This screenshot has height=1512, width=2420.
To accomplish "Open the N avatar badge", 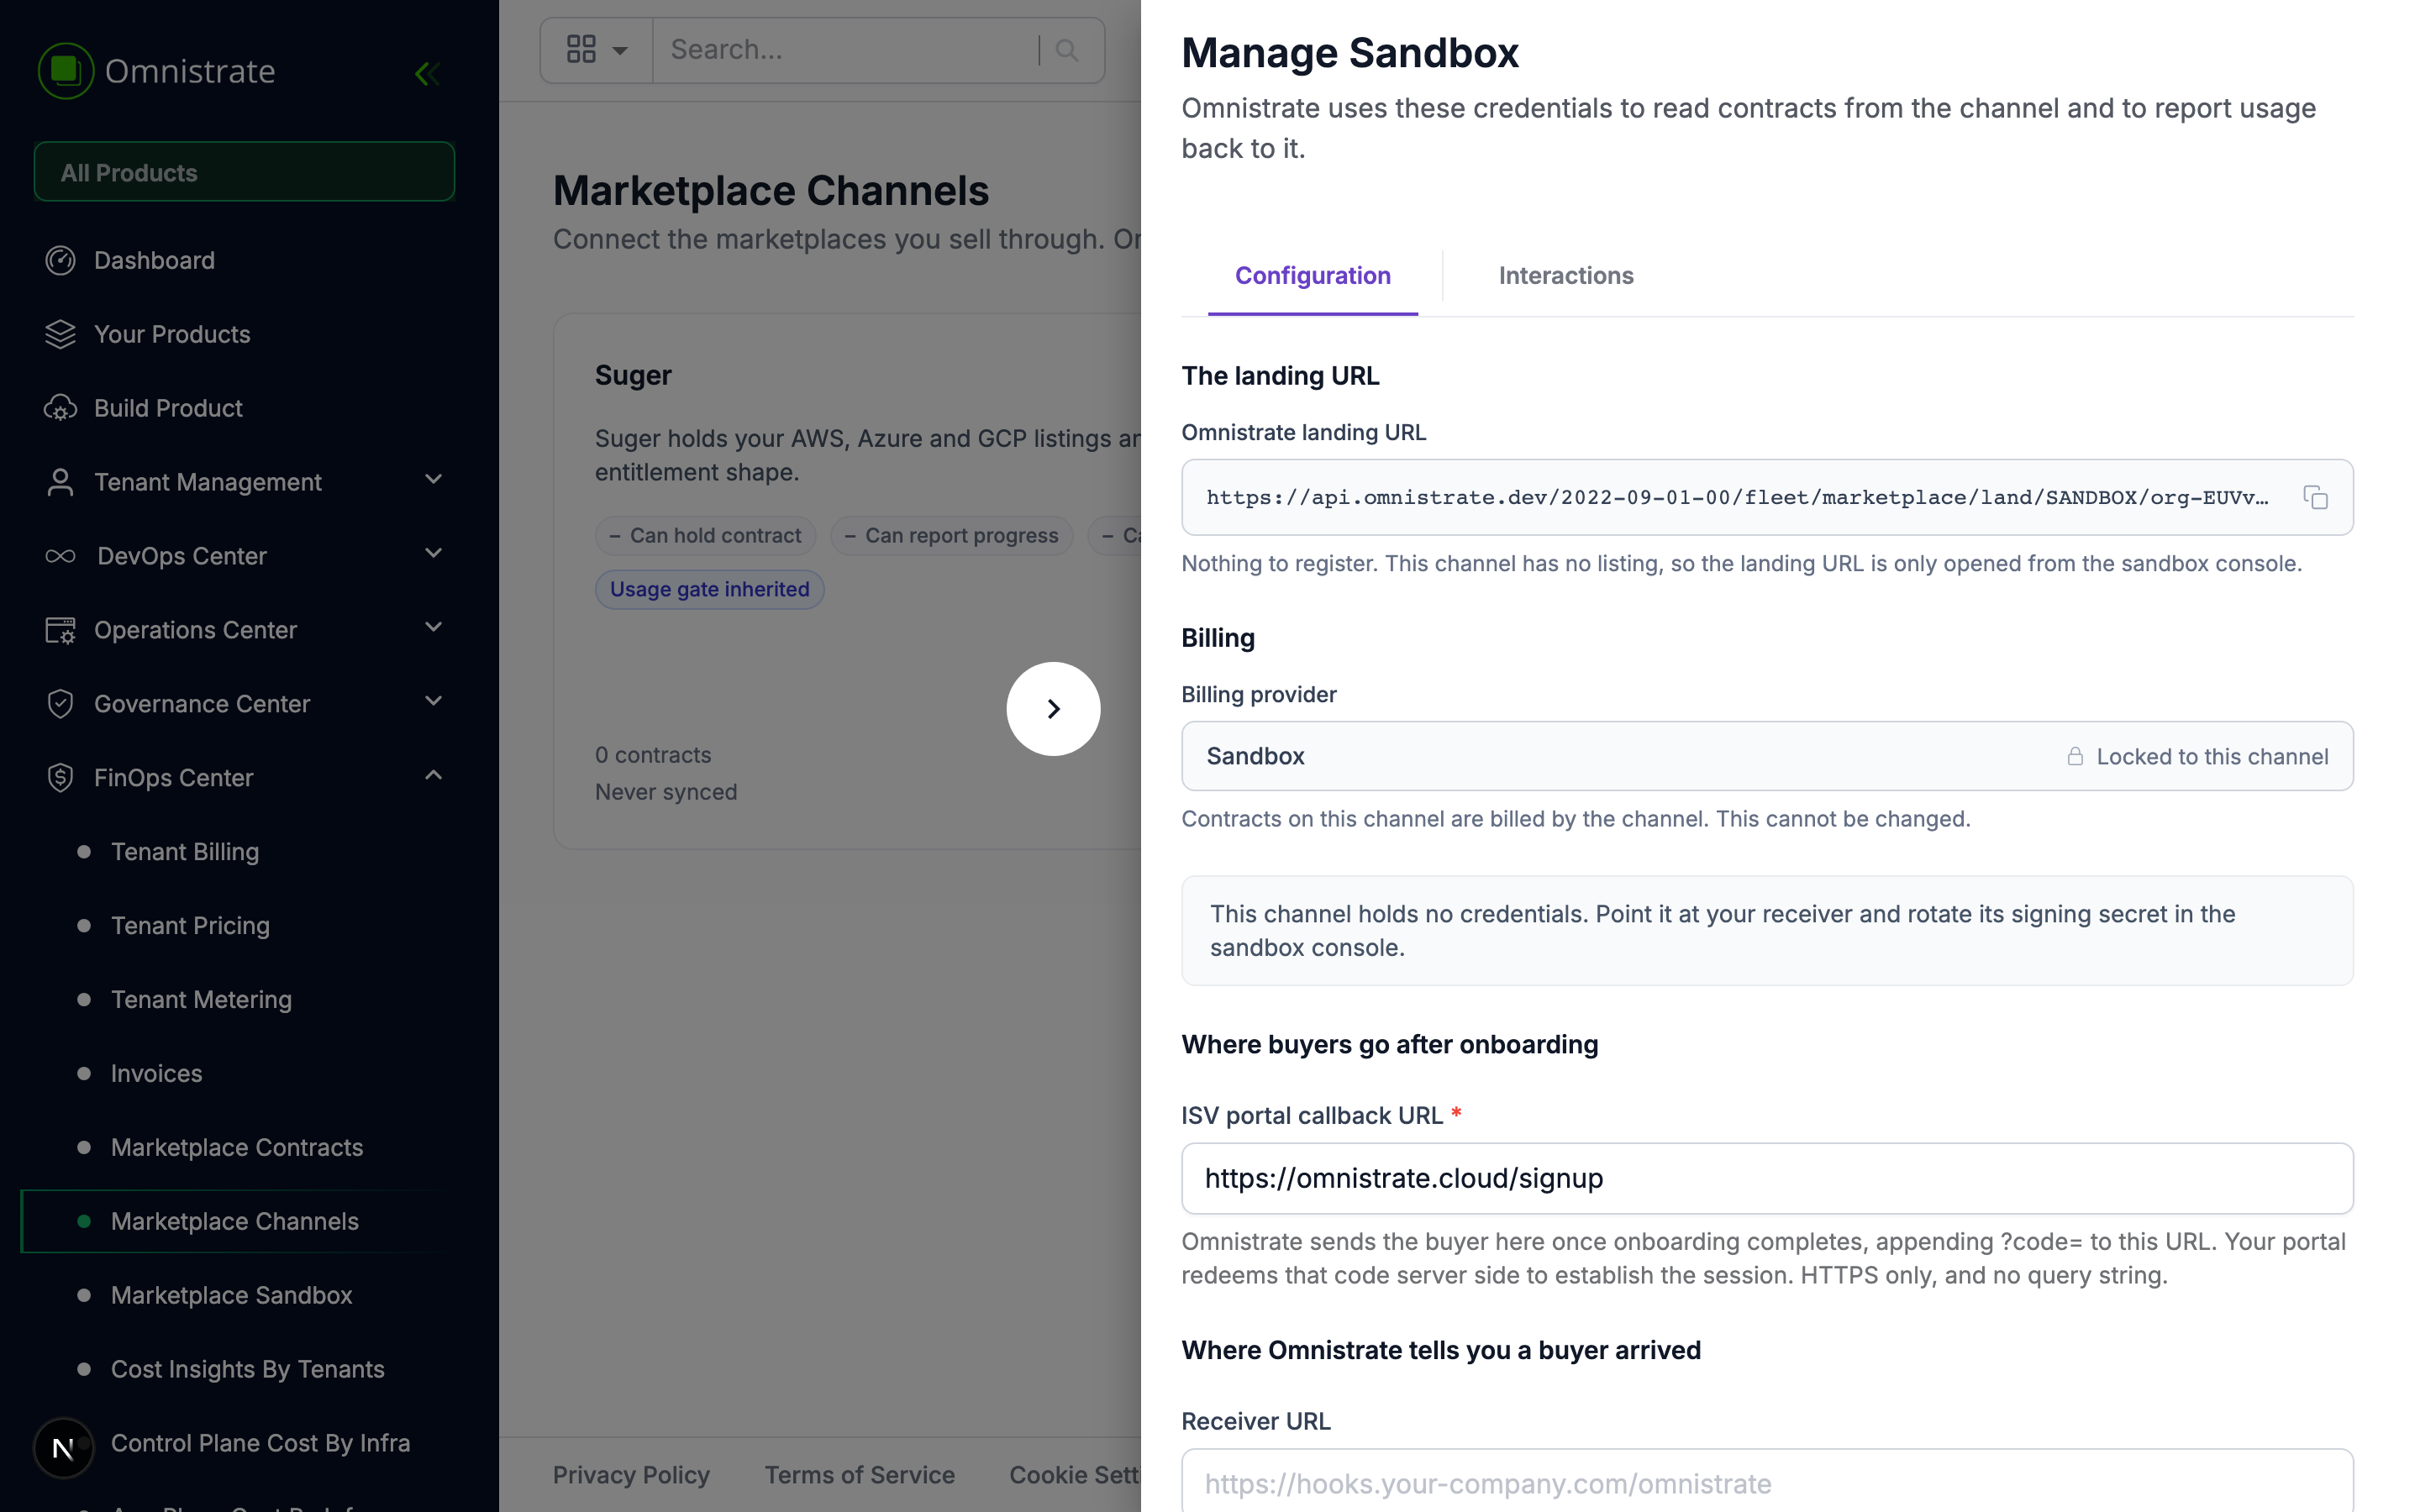I will 63,1447.
